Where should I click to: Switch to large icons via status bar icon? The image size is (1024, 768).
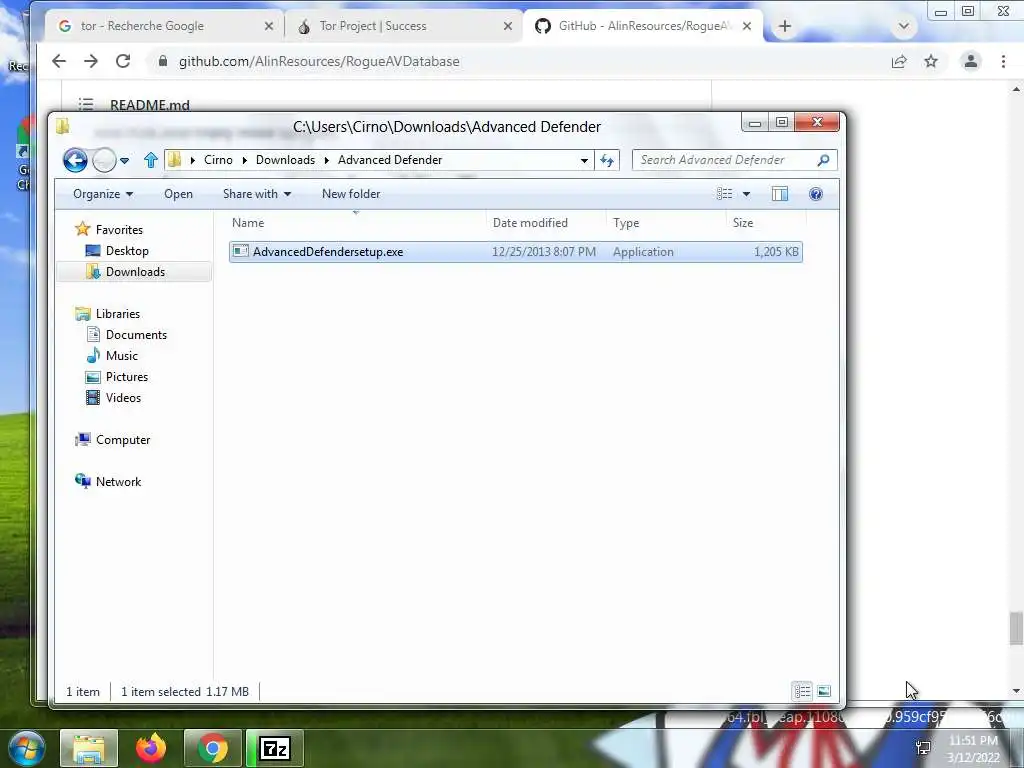coord(824,691)
